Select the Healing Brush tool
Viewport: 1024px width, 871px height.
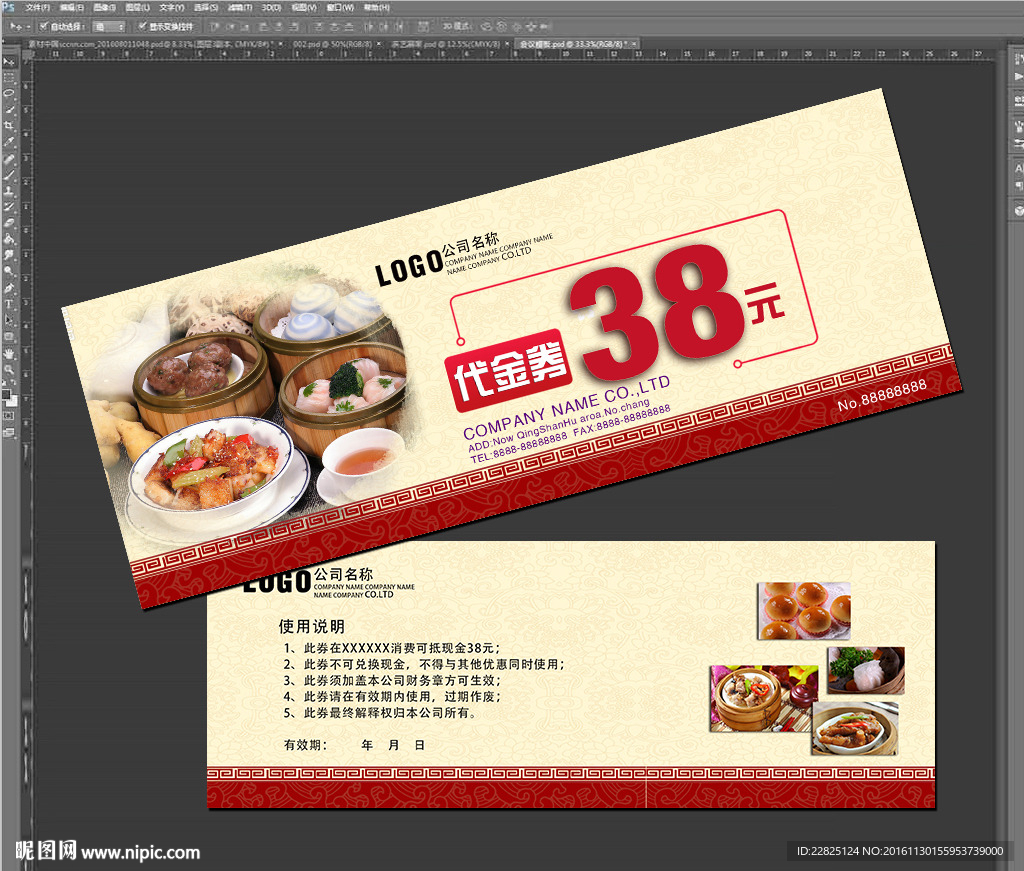pyautogui.click(x=9, y=159)
